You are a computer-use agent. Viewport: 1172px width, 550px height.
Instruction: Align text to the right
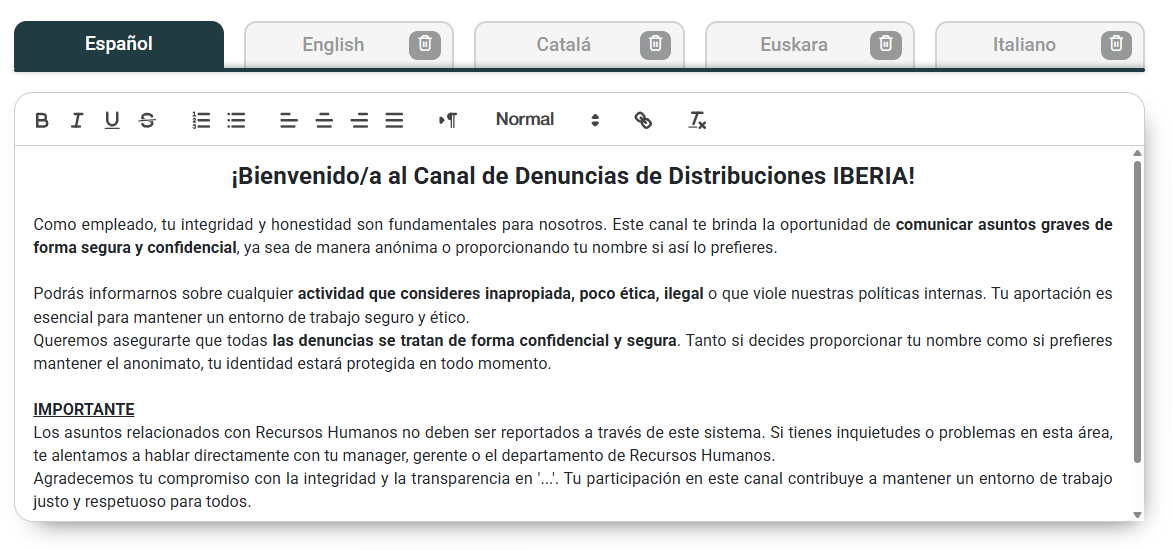click(x=360, y=120)
